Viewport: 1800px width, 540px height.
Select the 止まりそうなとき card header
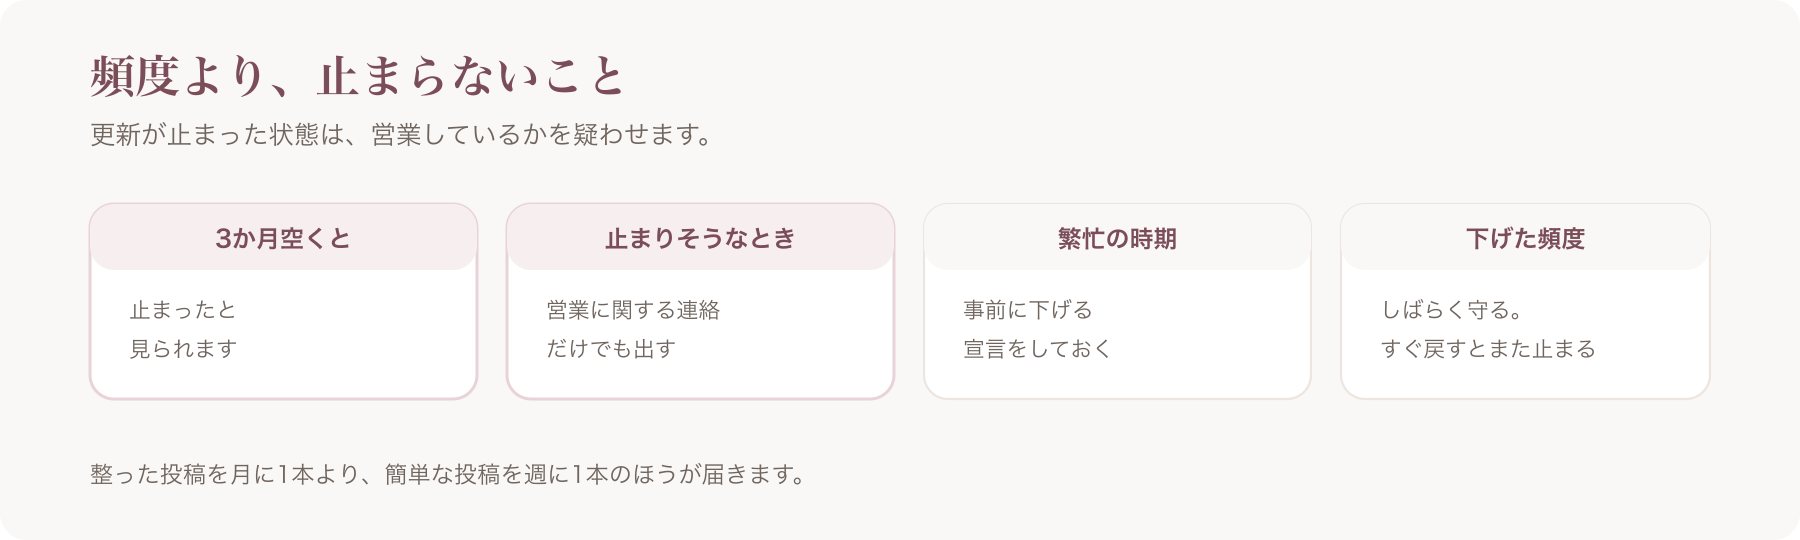[x=700, y=238]
